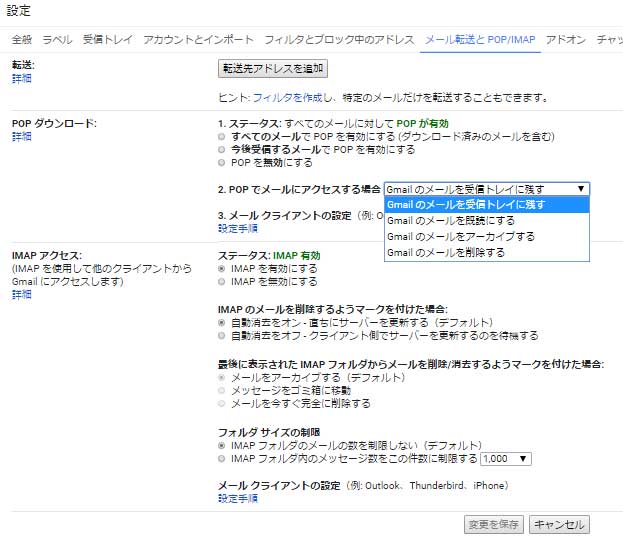
Task: Open the アカウントとインポート tab
Action: point(198,40)
